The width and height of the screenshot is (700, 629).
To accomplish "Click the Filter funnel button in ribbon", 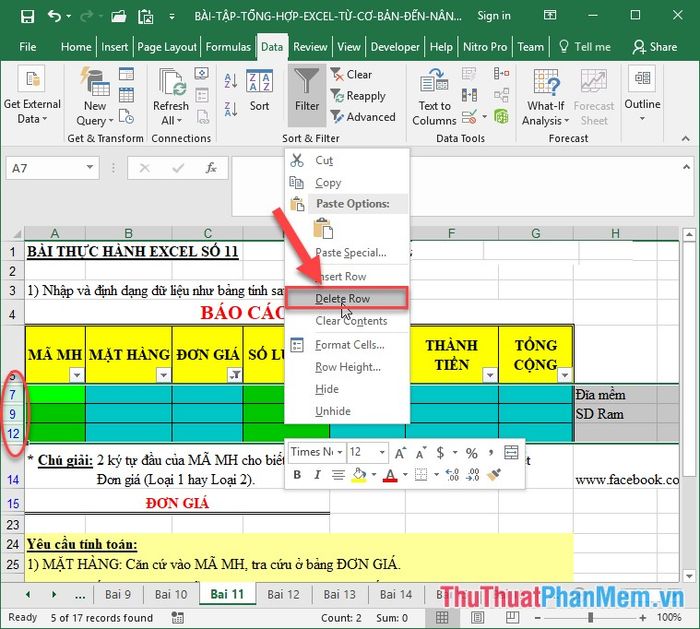I will [307, 90].
